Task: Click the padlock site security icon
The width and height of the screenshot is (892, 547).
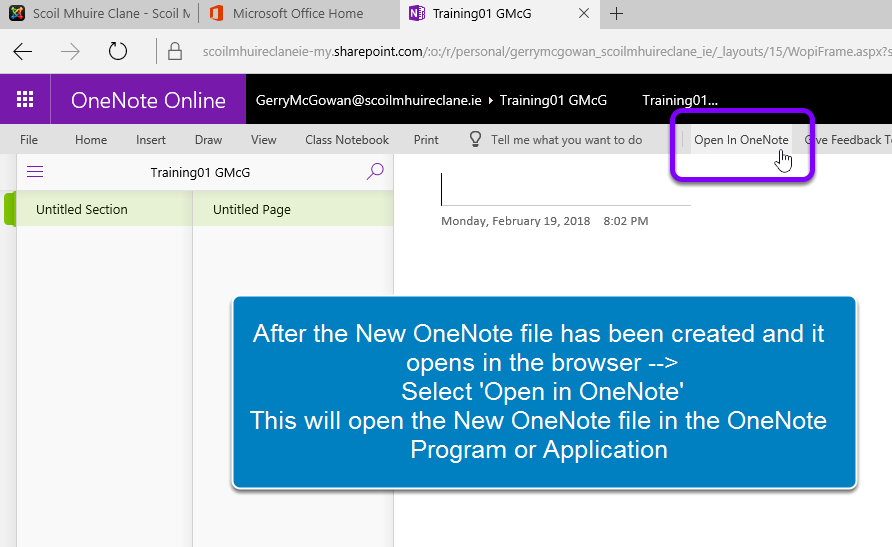Action: point(175,51)
